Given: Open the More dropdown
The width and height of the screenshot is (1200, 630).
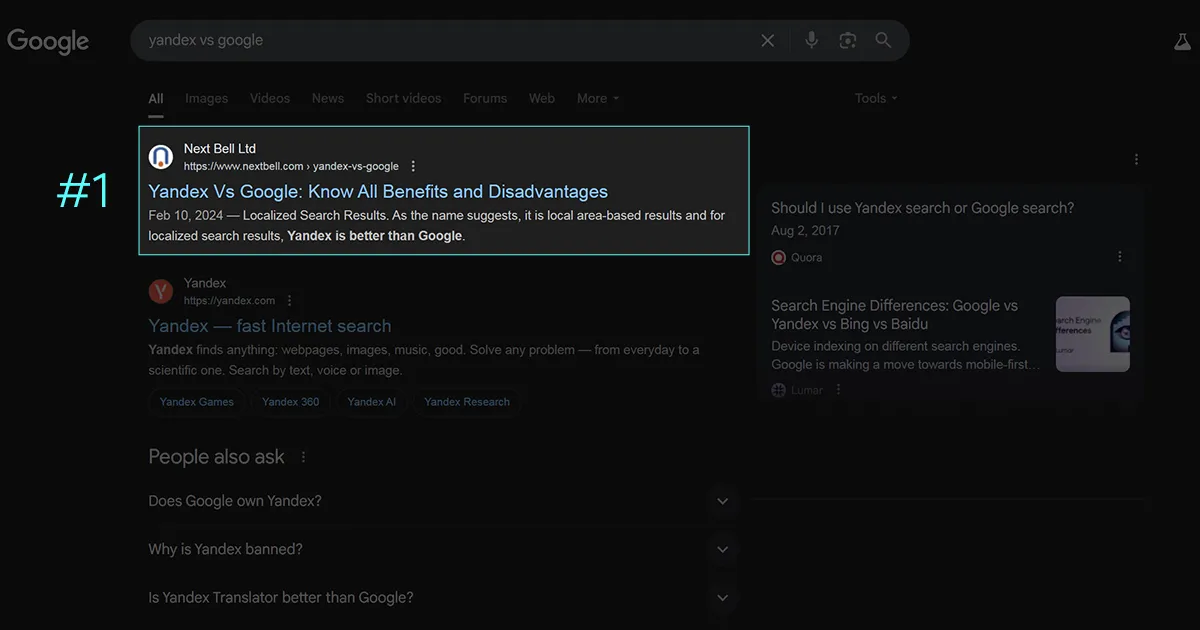Looking at the screenshot, I should point(598,98).
